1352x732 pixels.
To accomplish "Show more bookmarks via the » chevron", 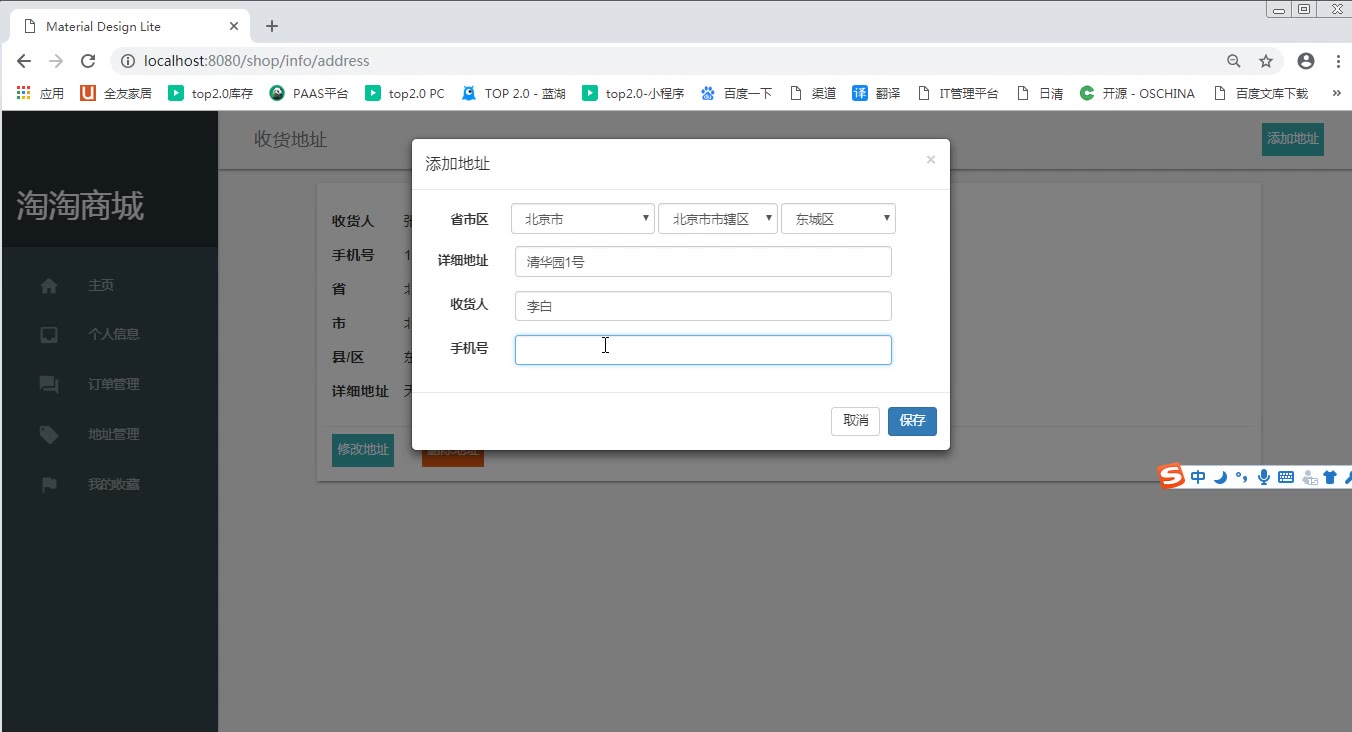I will (1336, 93).
